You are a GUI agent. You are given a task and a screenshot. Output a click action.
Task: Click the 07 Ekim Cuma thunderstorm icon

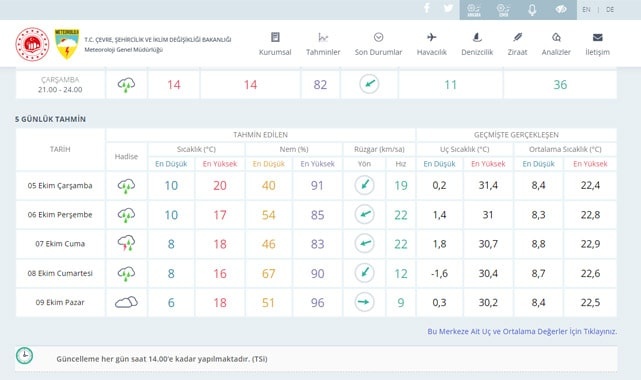pyautogui.click(x=126, y=243)
